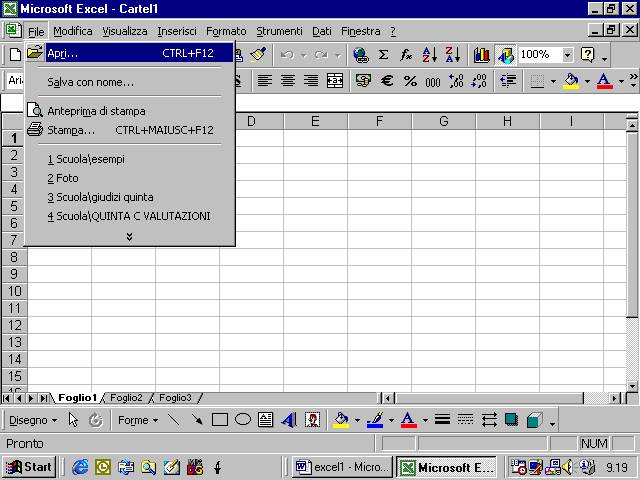Open recent file 3 Scuola\giudizi quinta
640x480 pixels.
click(130, 197)
